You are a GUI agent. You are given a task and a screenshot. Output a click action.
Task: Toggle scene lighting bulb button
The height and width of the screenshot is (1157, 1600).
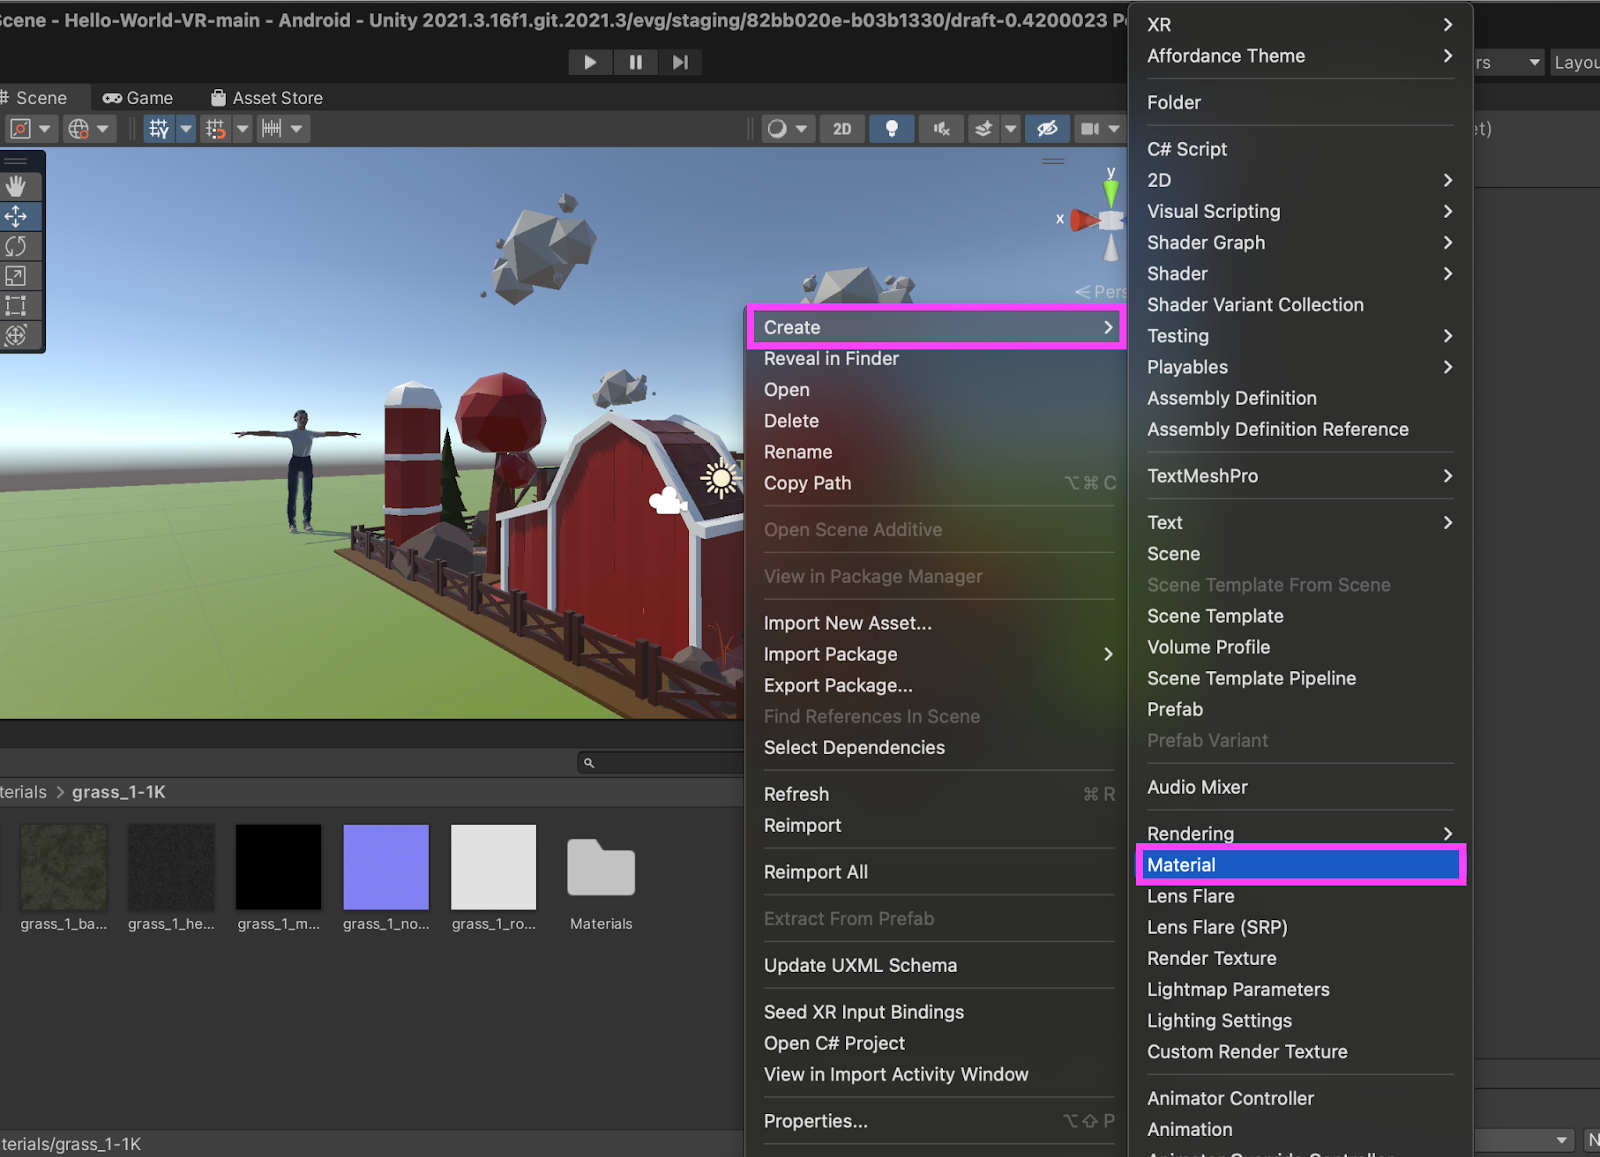coord(891,129)
